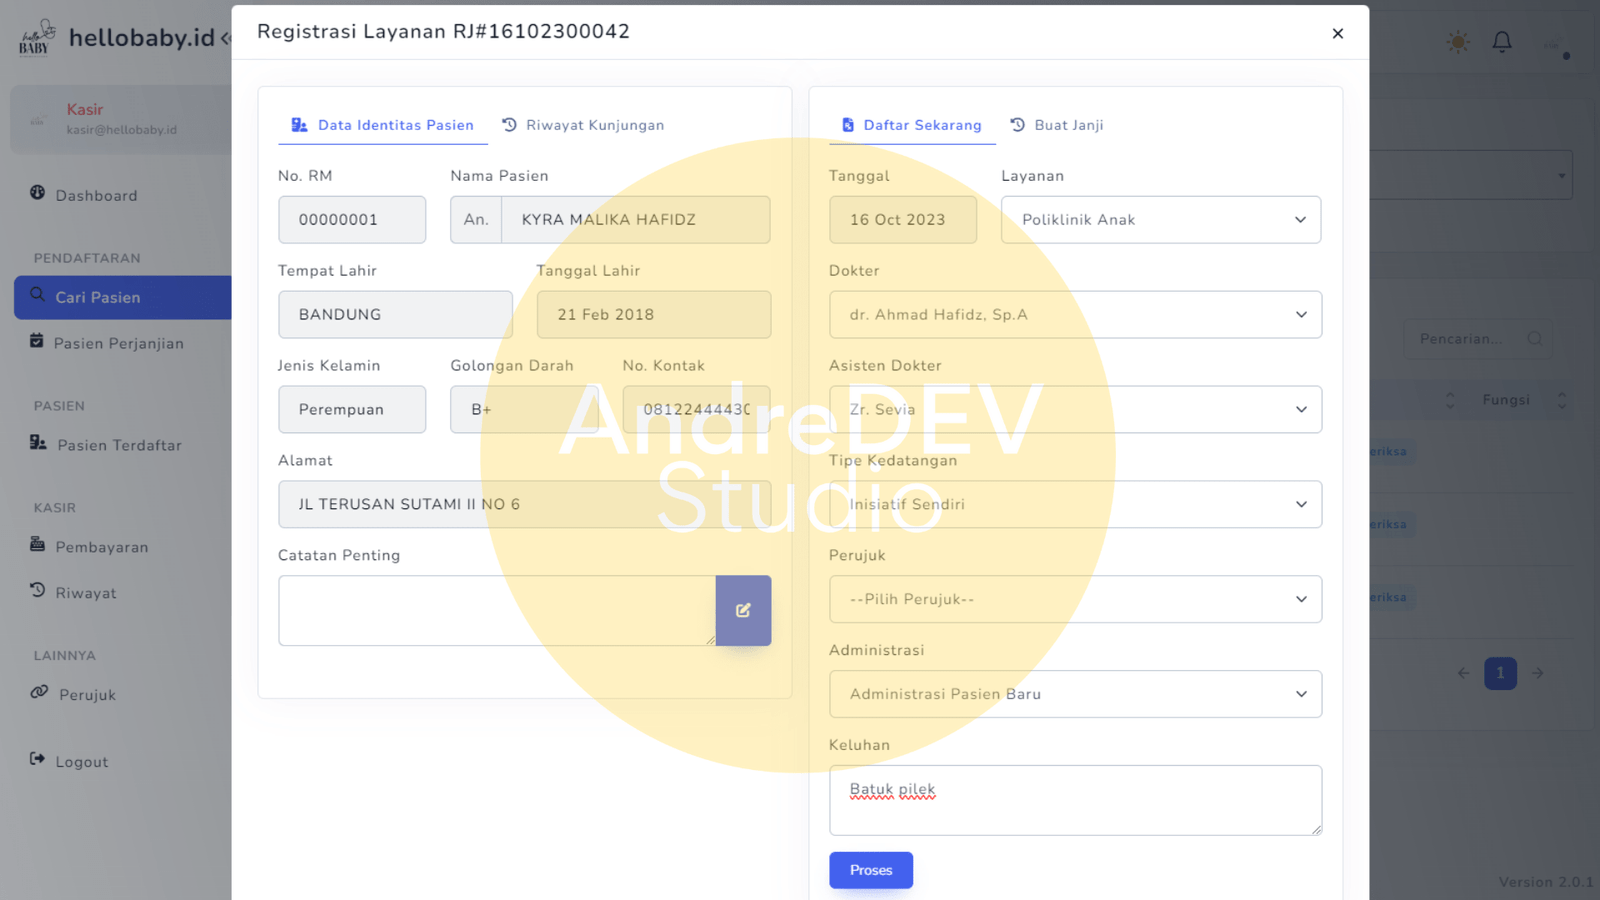
Task: Expand the Asisten Dokter dropdown
Action: pyautogui.click(x=1075, y=410)
